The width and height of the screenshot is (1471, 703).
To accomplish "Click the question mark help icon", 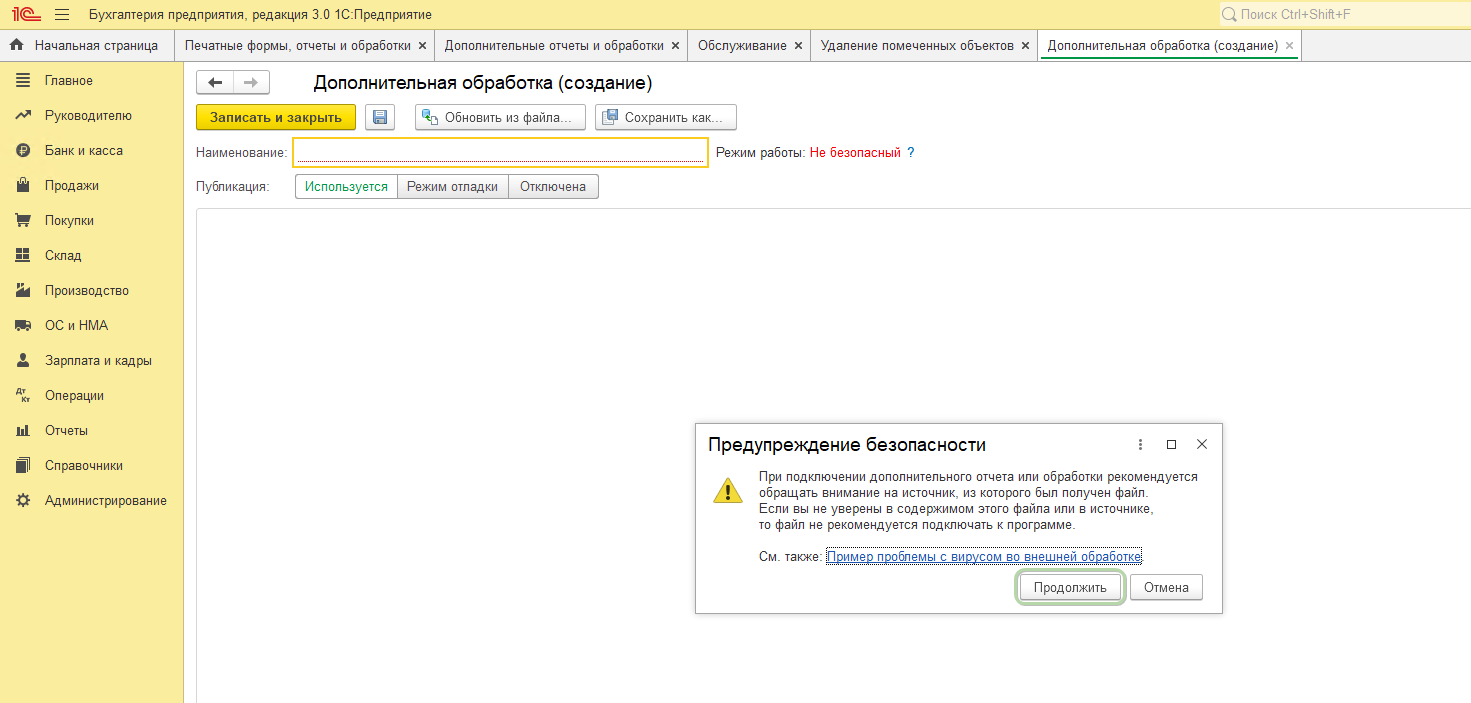I will [911, 153].
